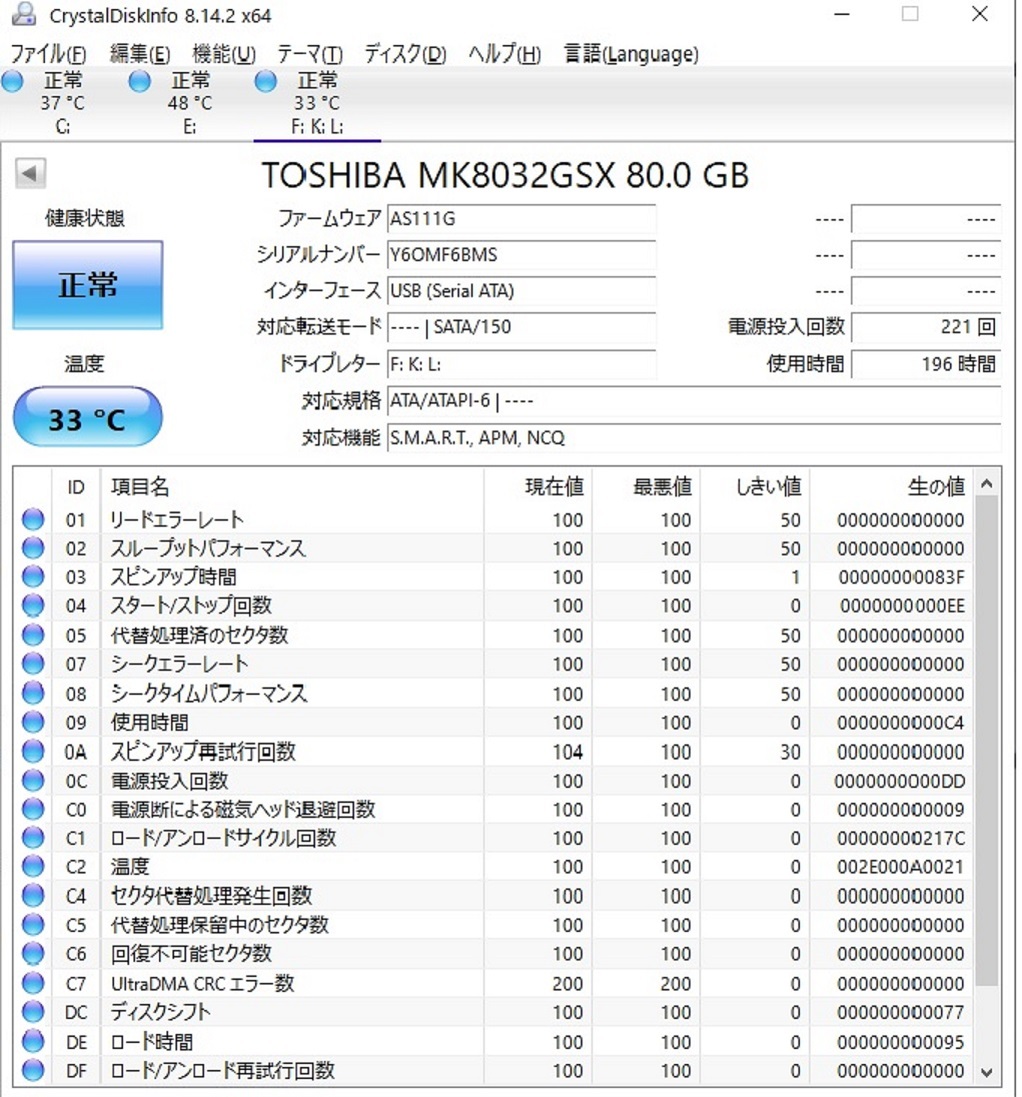Click the interface field USB (Serial ATA)
1022x1097 pixels.
coord(521,291)
